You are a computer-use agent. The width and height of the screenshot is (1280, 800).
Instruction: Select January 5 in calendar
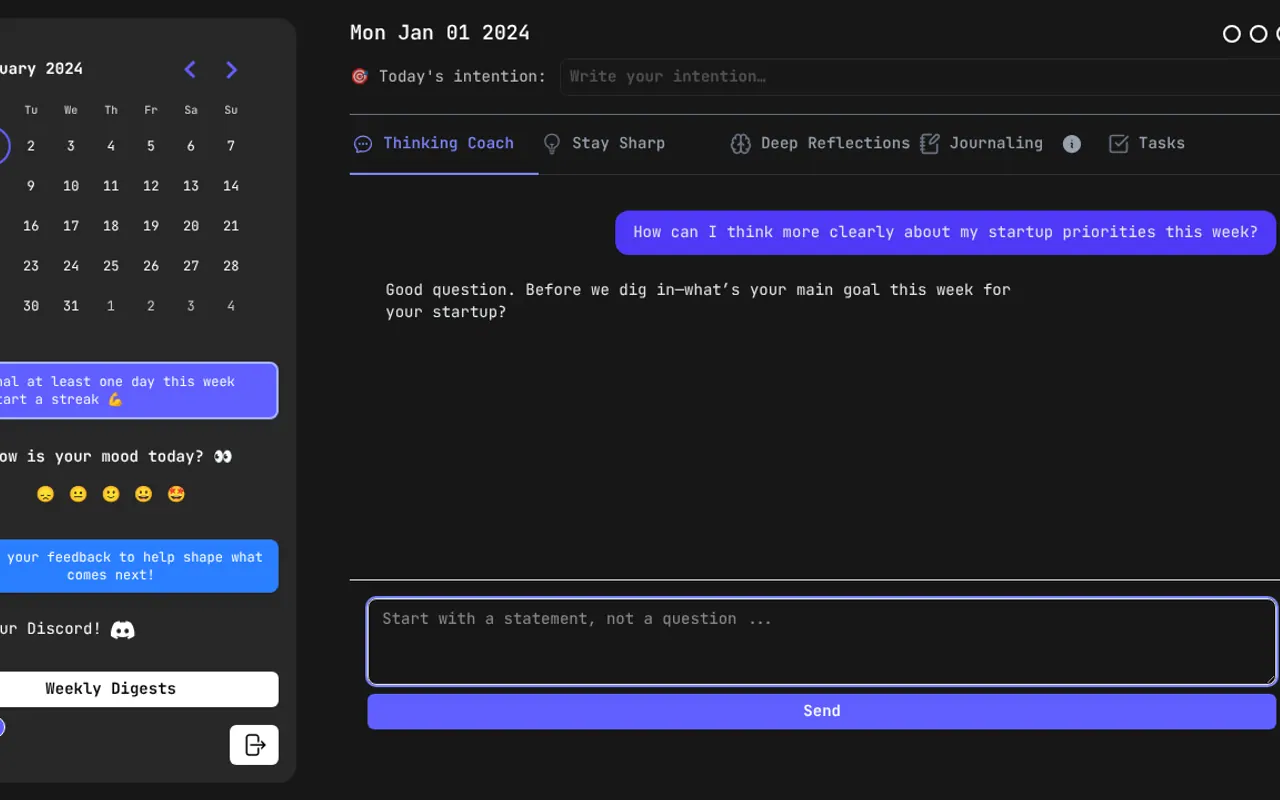(x=151, y=146)
